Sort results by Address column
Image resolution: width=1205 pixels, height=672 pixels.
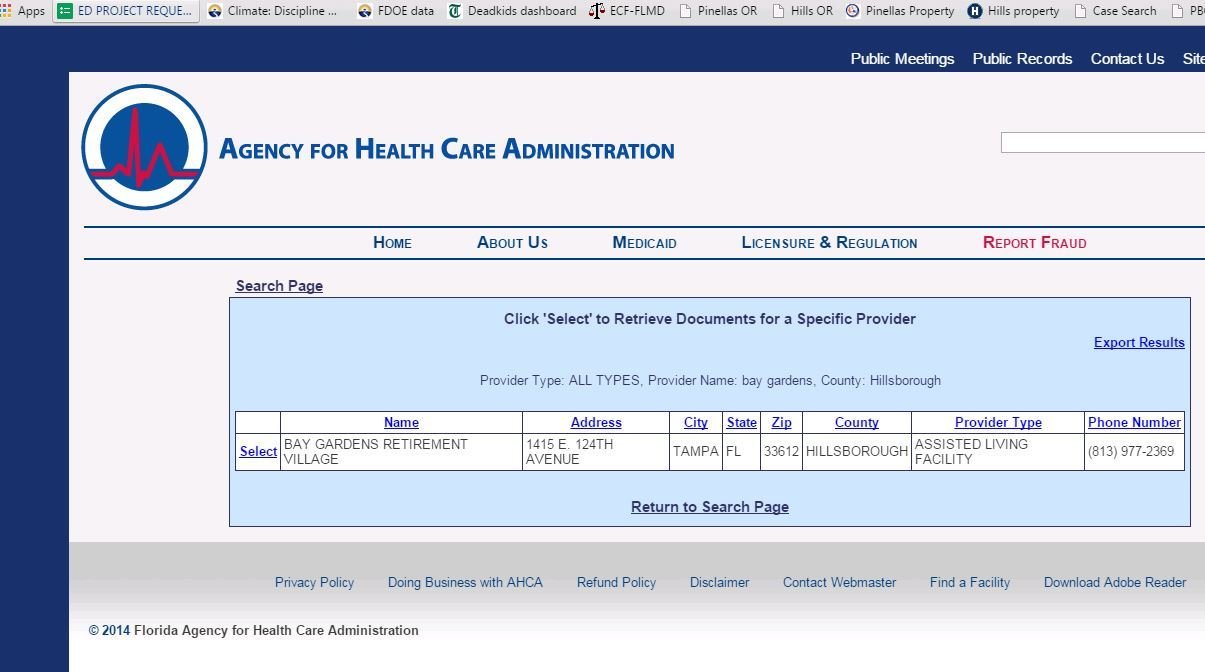[x=596, y=423]
